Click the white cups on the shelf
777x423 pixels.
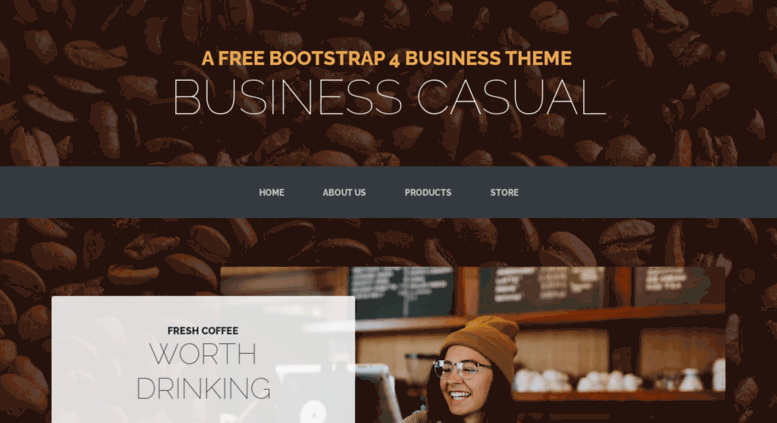[576, 380]
